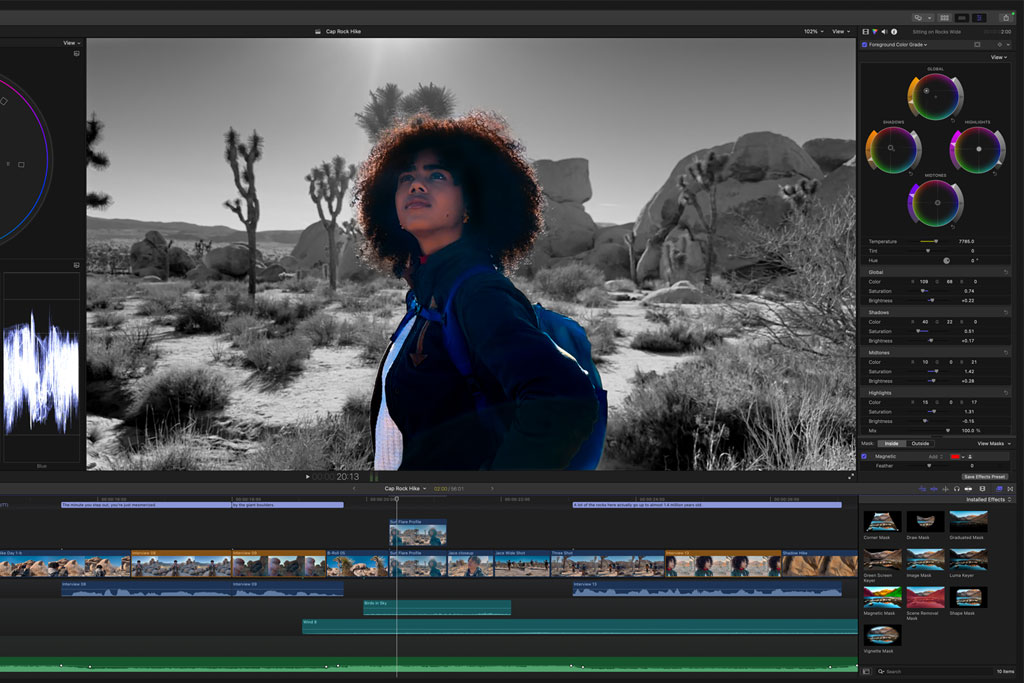This screenshot has height=683, width=1024.
Task: Click the Inside mask button
Action: click(x=892, y=444)
